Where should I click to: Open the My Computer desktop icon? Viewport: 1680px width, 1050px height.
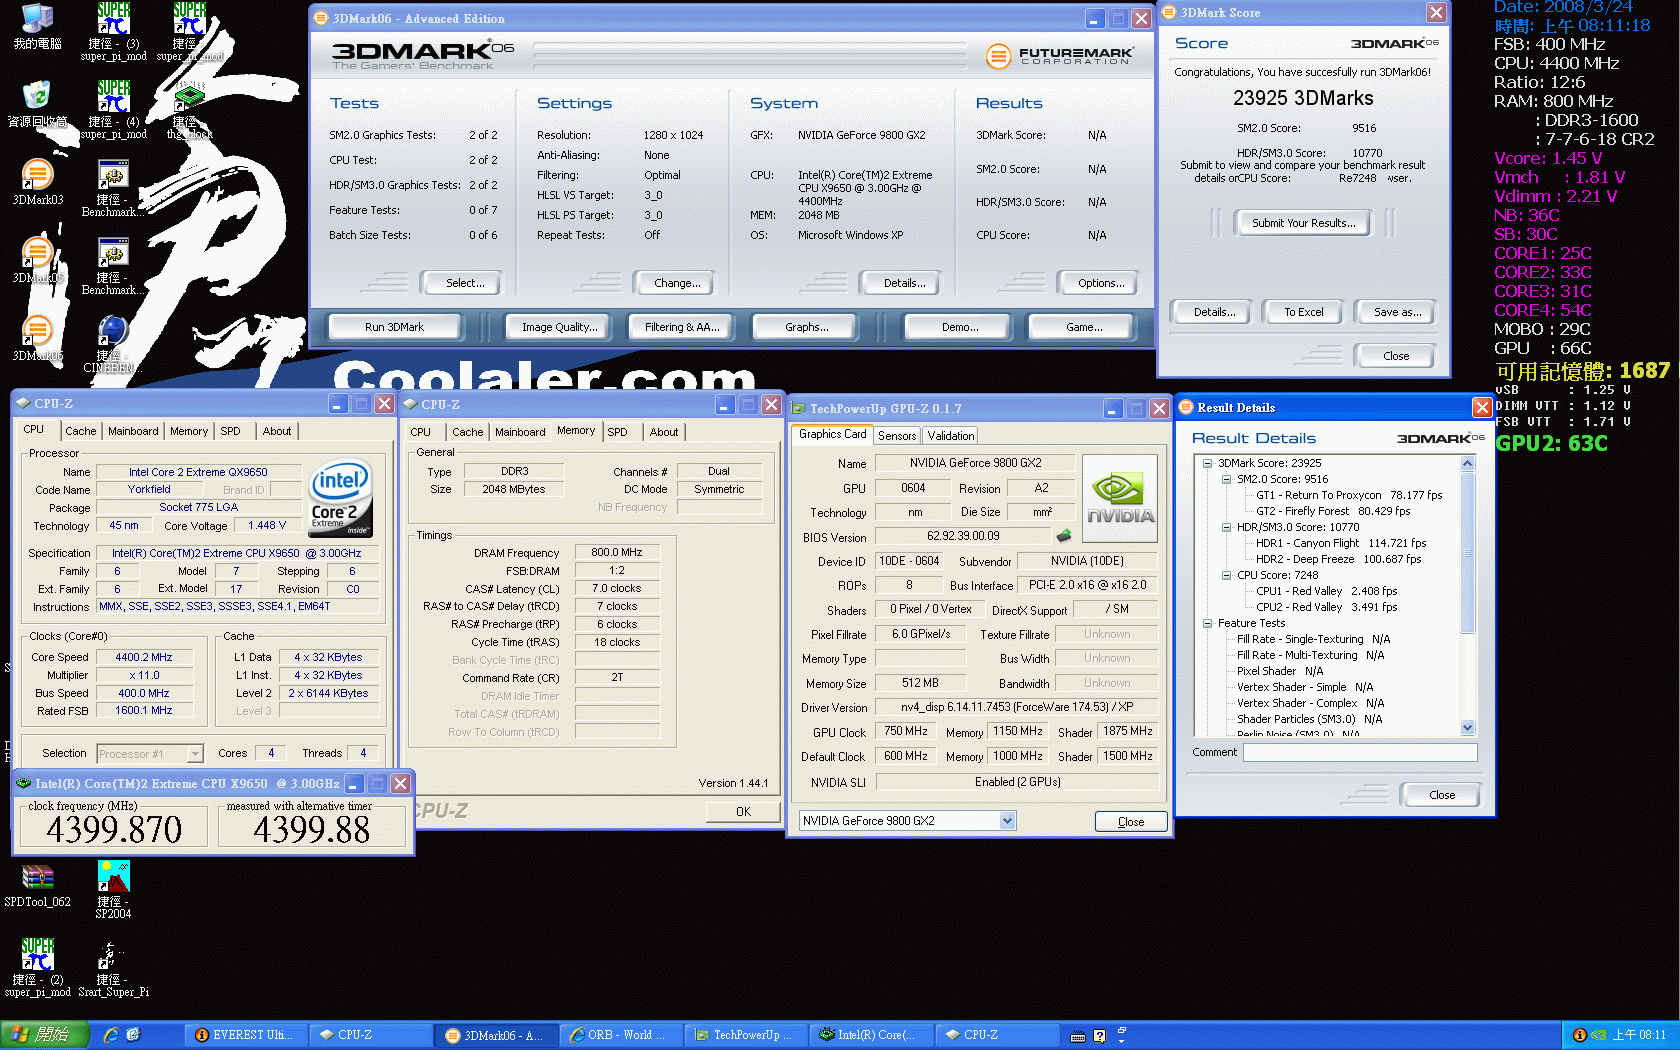(37, 27)
